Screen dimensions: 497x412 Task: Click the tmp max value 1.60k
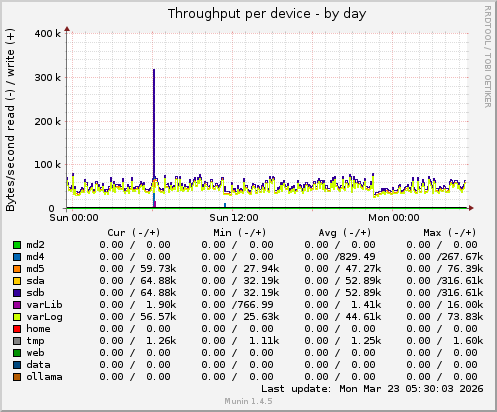(x=468, y=341)
